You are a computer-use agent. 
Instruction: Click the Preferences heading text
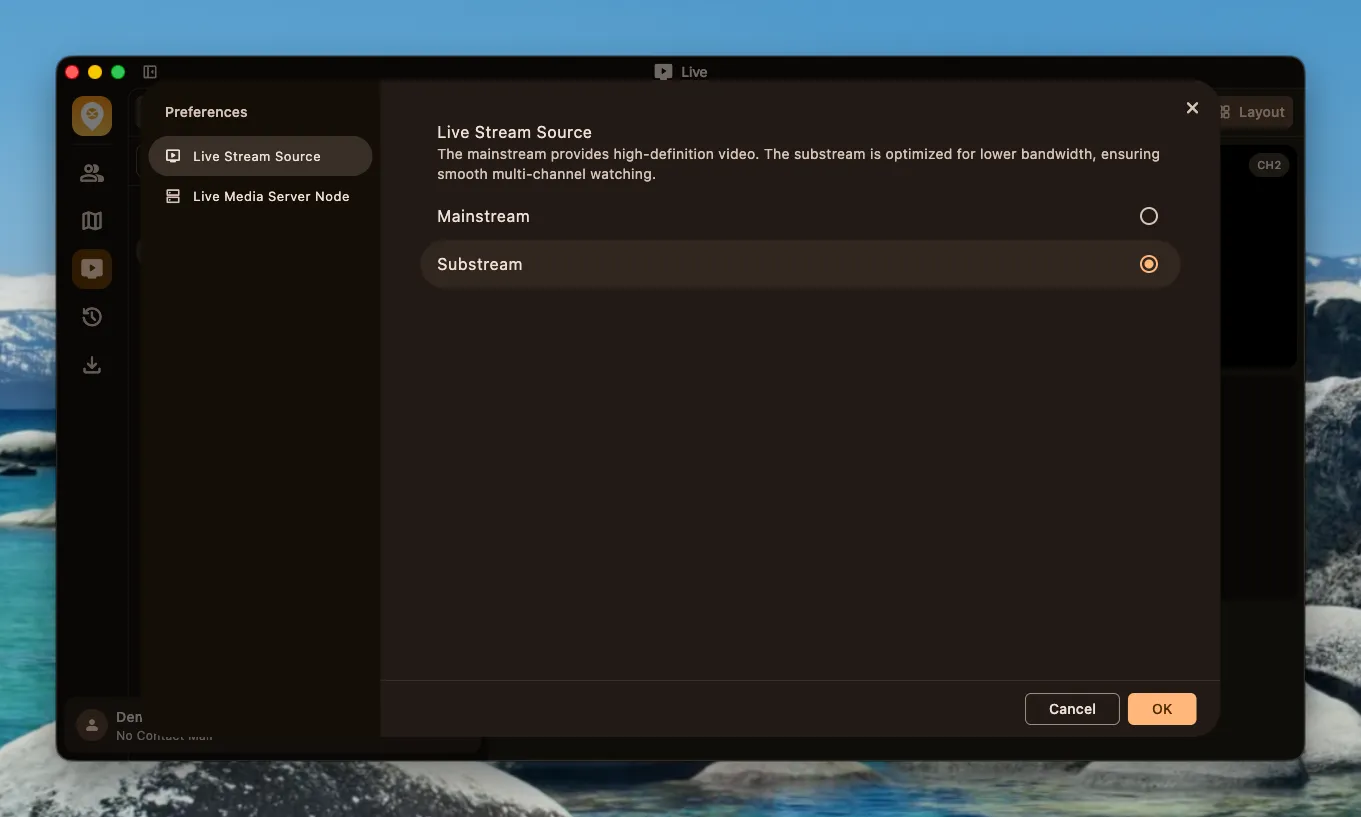(x=206, y=112)
